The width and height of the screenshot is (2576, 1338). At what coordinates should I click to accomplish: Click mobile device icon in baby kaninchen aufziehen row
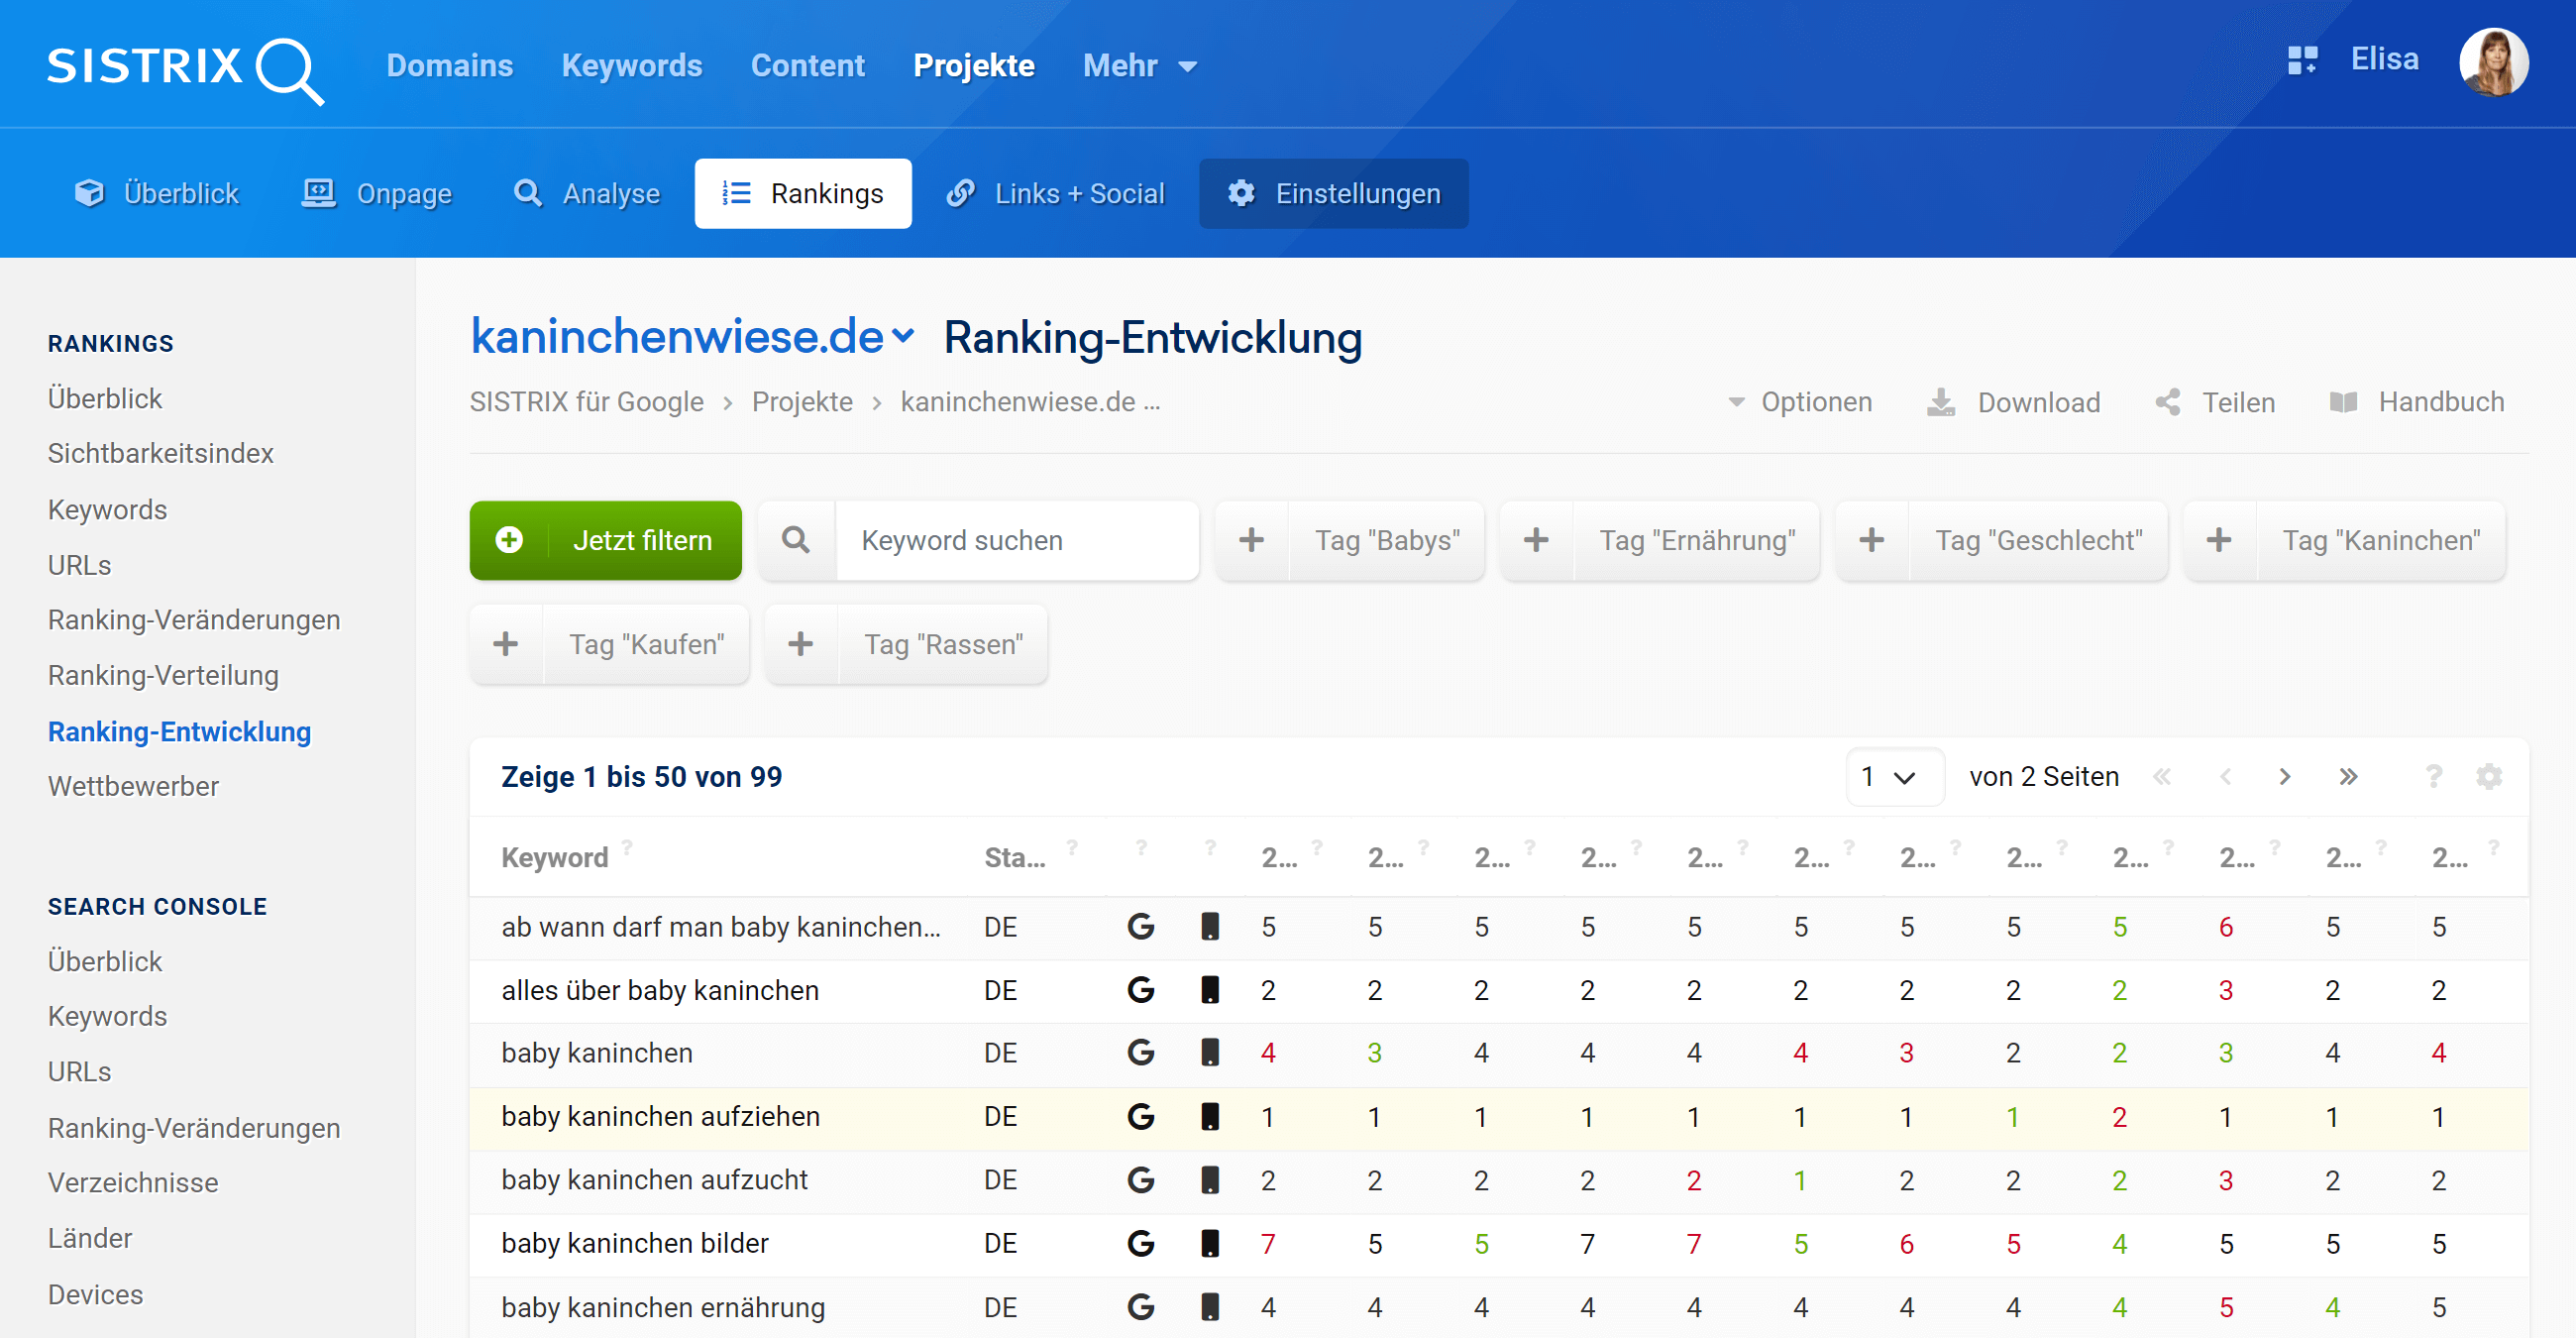1209,1117
